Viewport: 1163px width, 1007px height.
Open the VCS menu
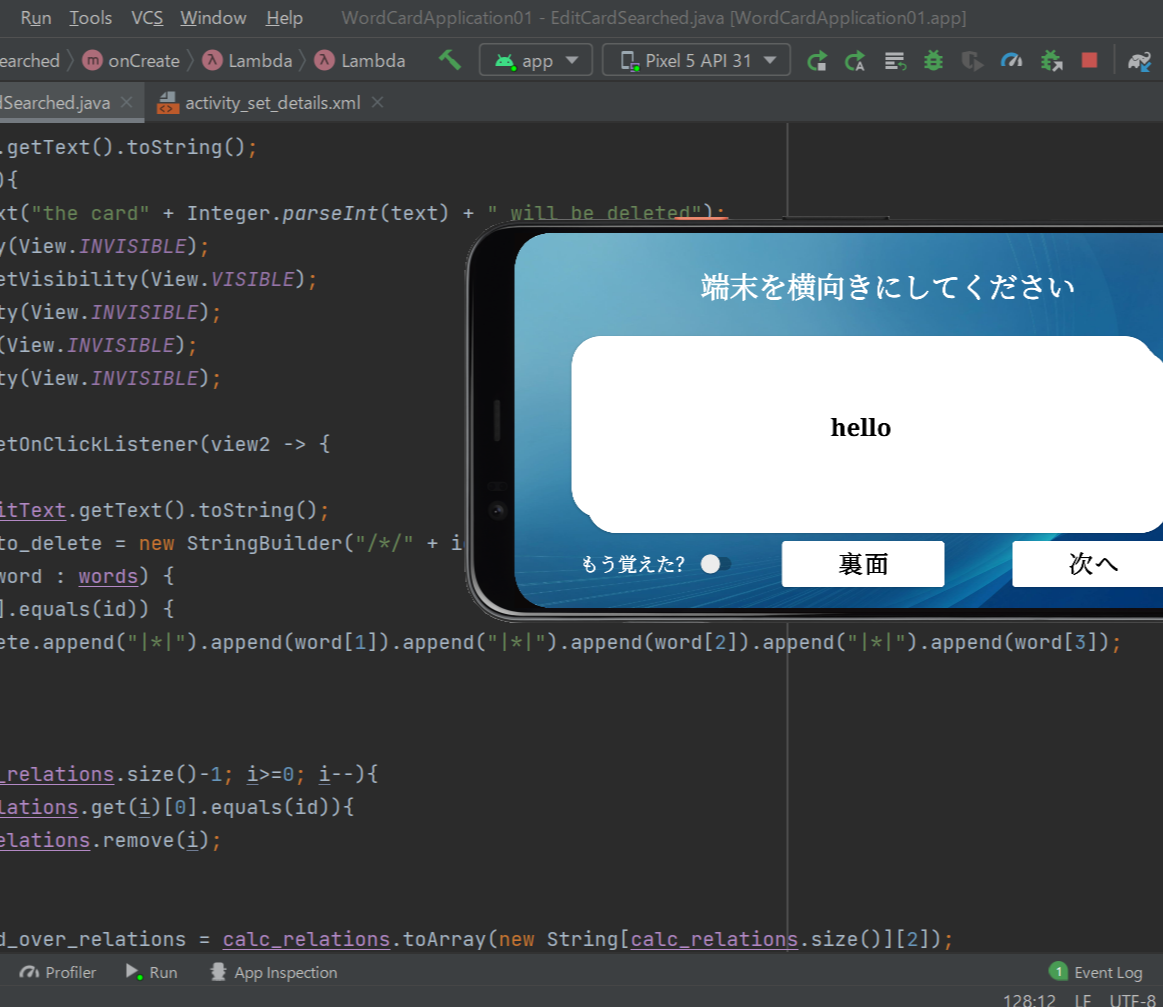(x=147, y=18)
